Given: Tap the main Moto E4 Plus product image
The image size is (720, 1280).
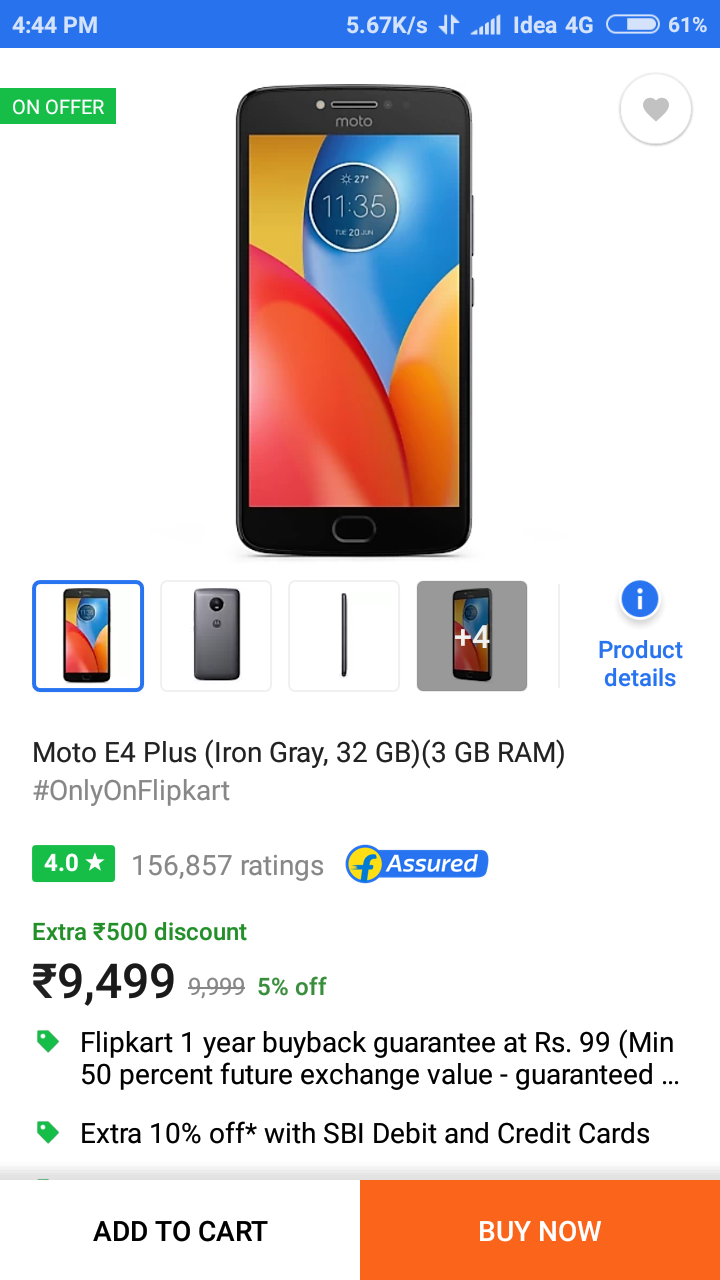Looking at the screenshot, I should pyautogui.click(x=355, y=320).
